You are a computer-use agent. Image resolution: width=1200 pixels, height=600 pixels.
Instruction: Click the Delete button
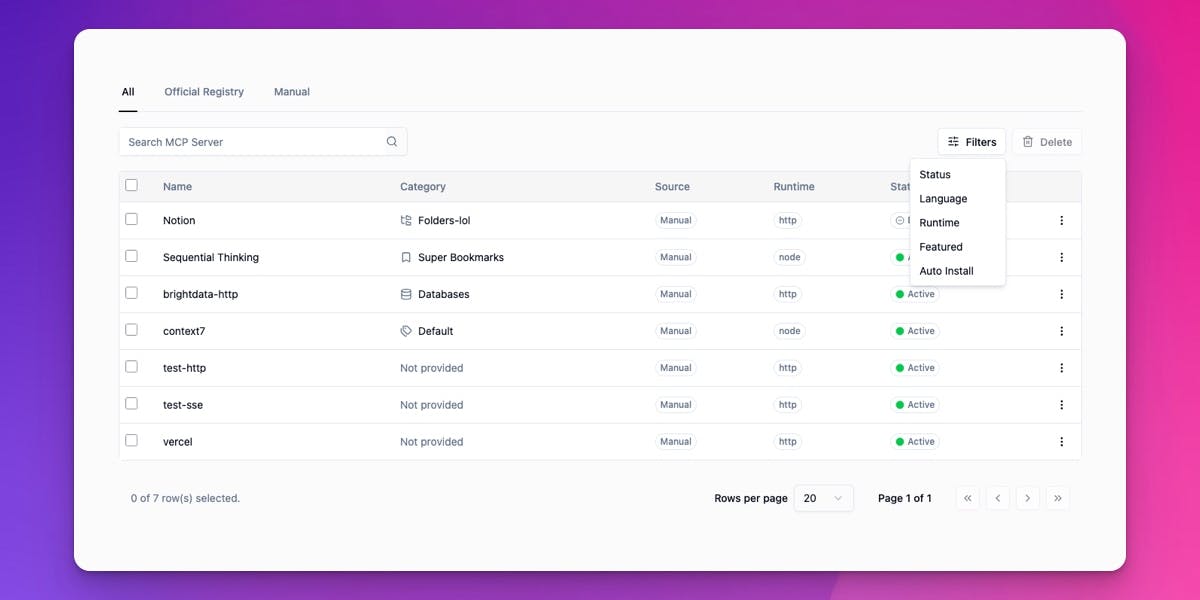pyautogui.click(x=1047, y=141)
